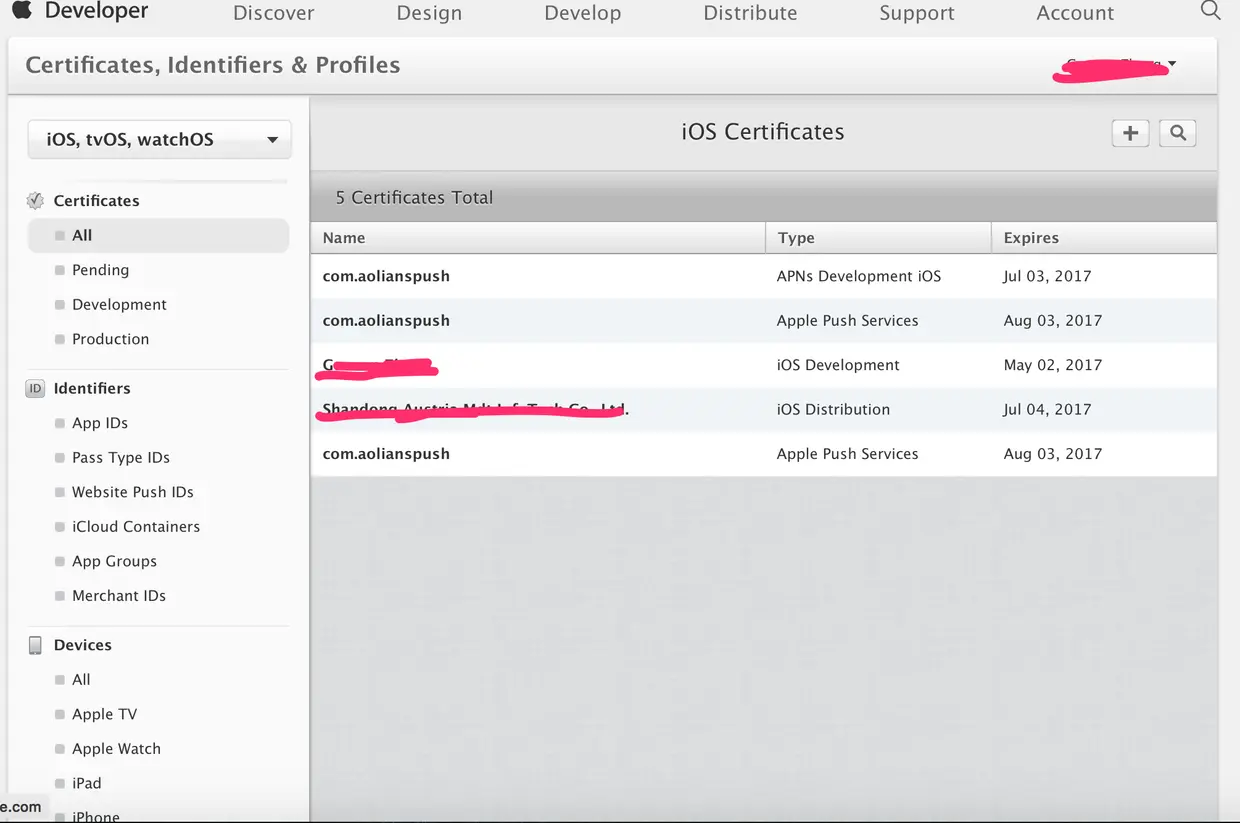This screenshot has width=1240, height=823.
Task: Click the Certificates section heading
Action: [96, 200]
